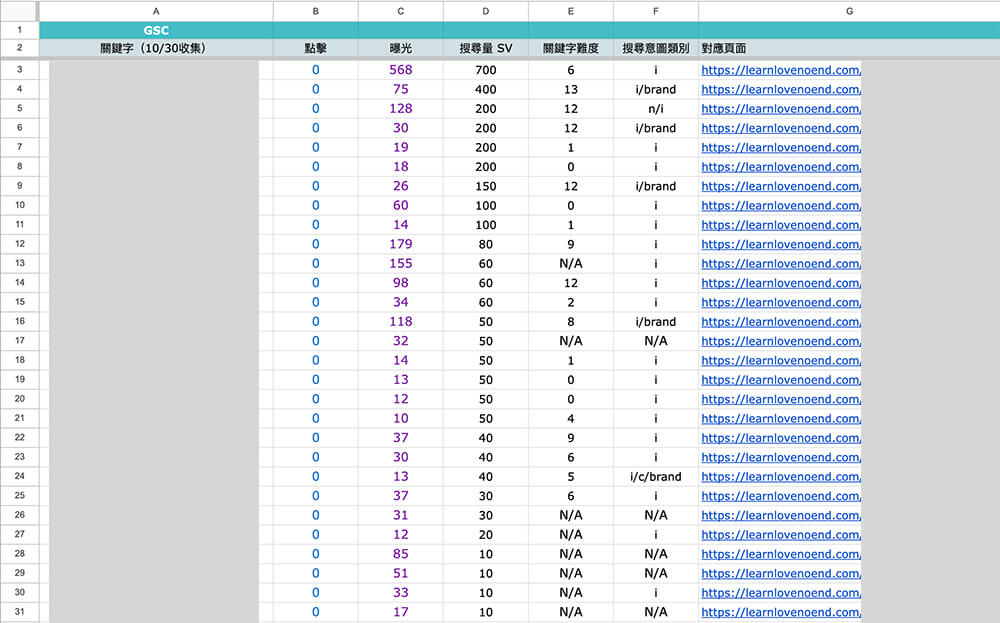Select the impressions cell showing 98

(x=401, y=282)
